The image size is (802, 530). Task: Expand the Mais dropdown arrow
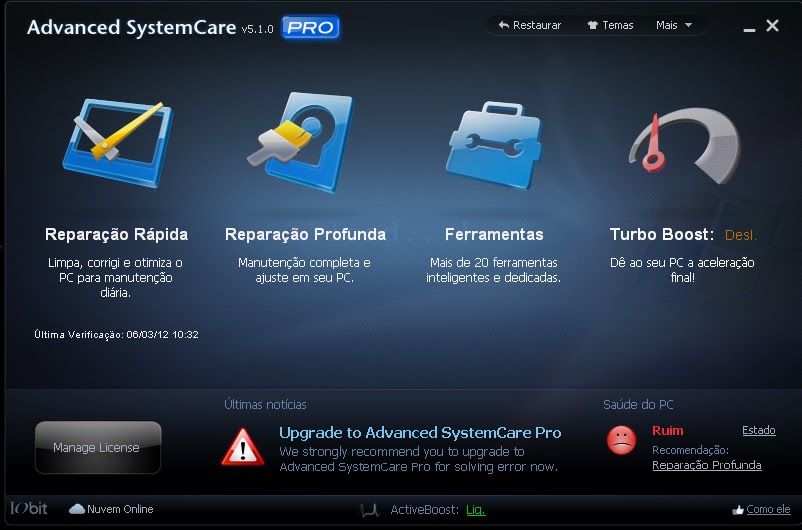click(x=688, y=25)
